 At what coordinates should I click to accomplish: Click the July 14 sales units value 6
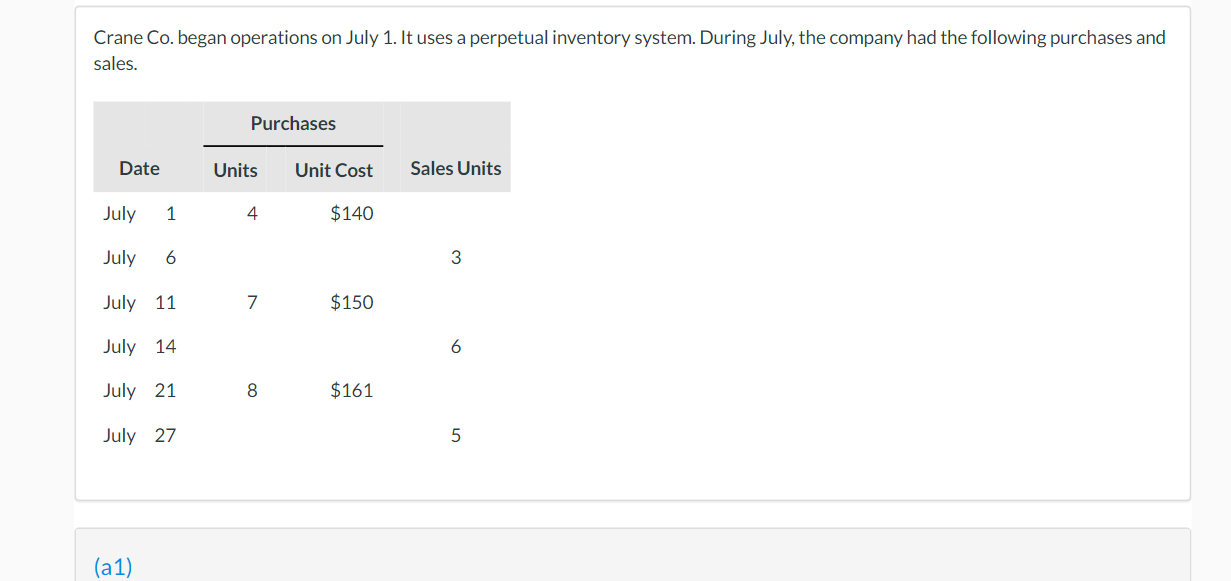(456, 347)
